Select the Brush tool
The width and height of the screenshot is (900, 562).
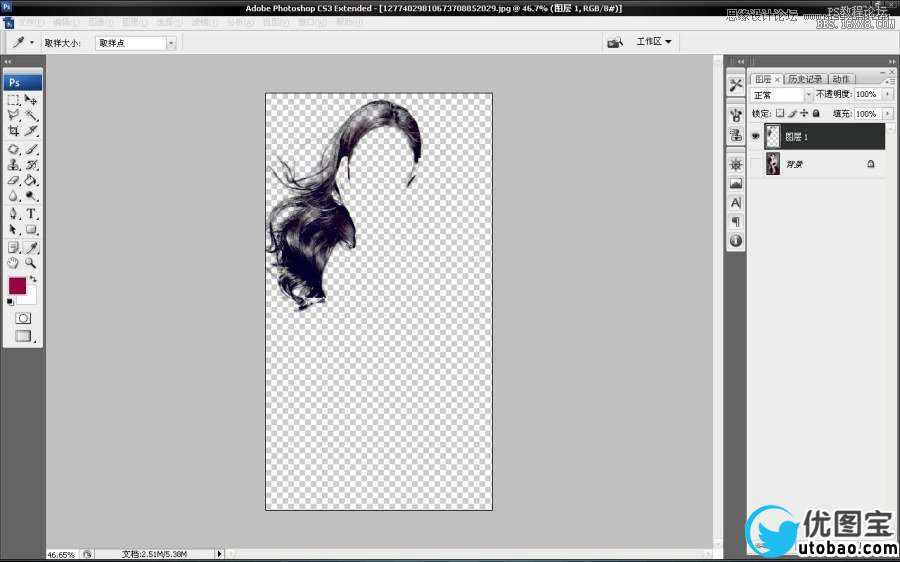[31, 149]
